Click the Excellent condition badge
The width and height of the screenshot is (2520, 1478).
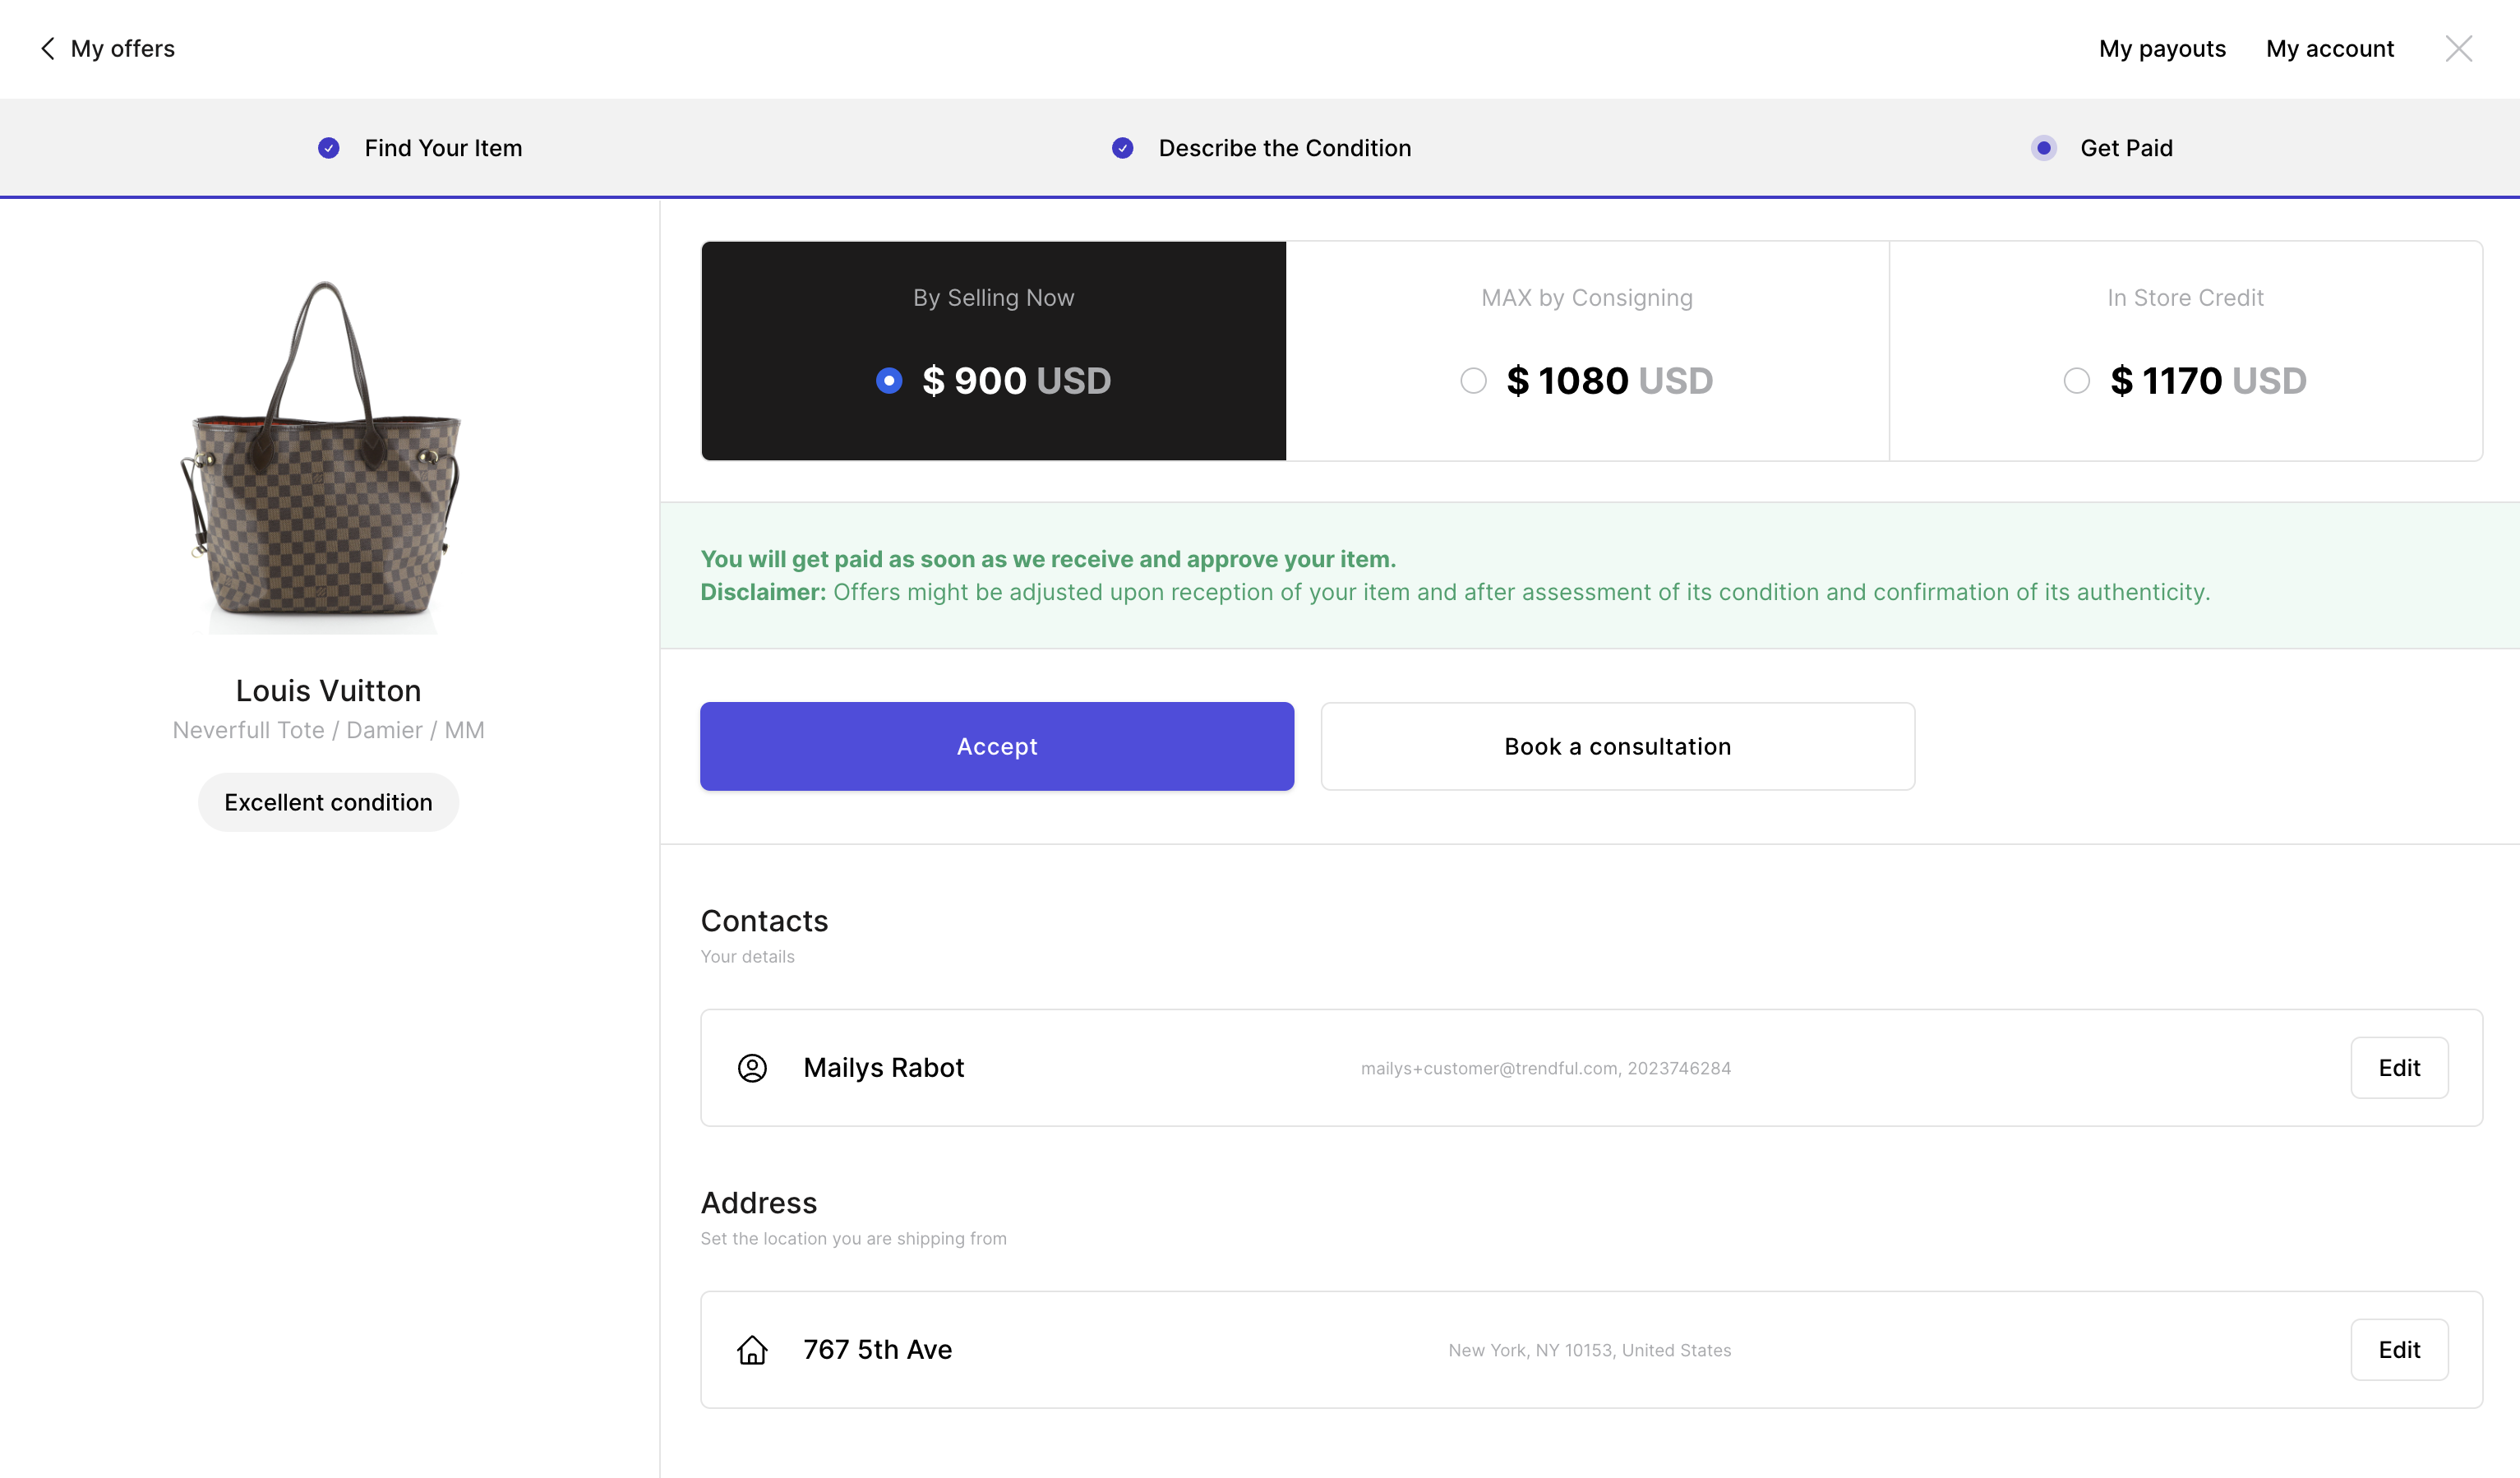328,802
